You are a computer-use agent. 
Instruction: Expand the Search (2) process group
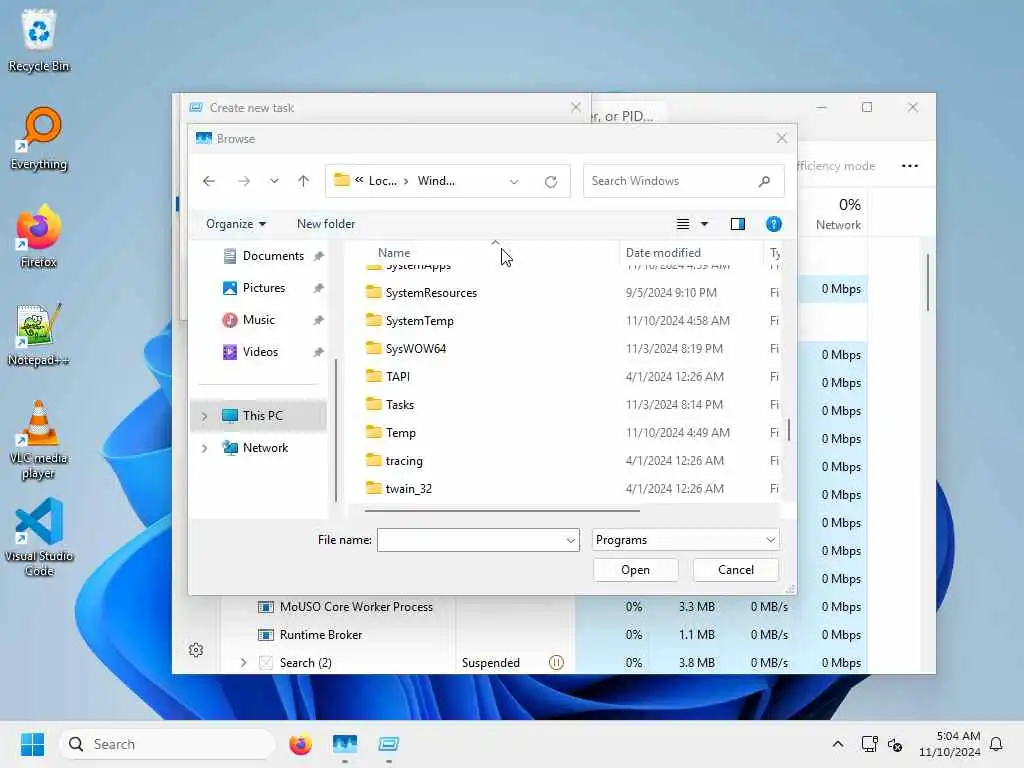(244, 663)
